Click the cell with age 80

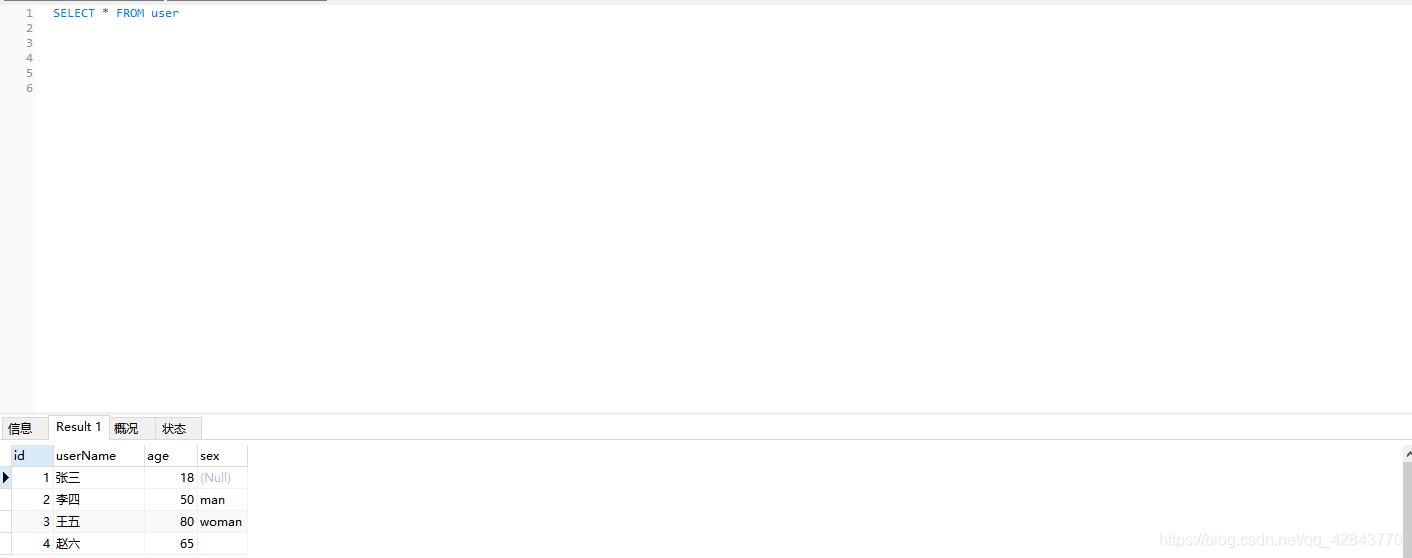click(171, 522)
